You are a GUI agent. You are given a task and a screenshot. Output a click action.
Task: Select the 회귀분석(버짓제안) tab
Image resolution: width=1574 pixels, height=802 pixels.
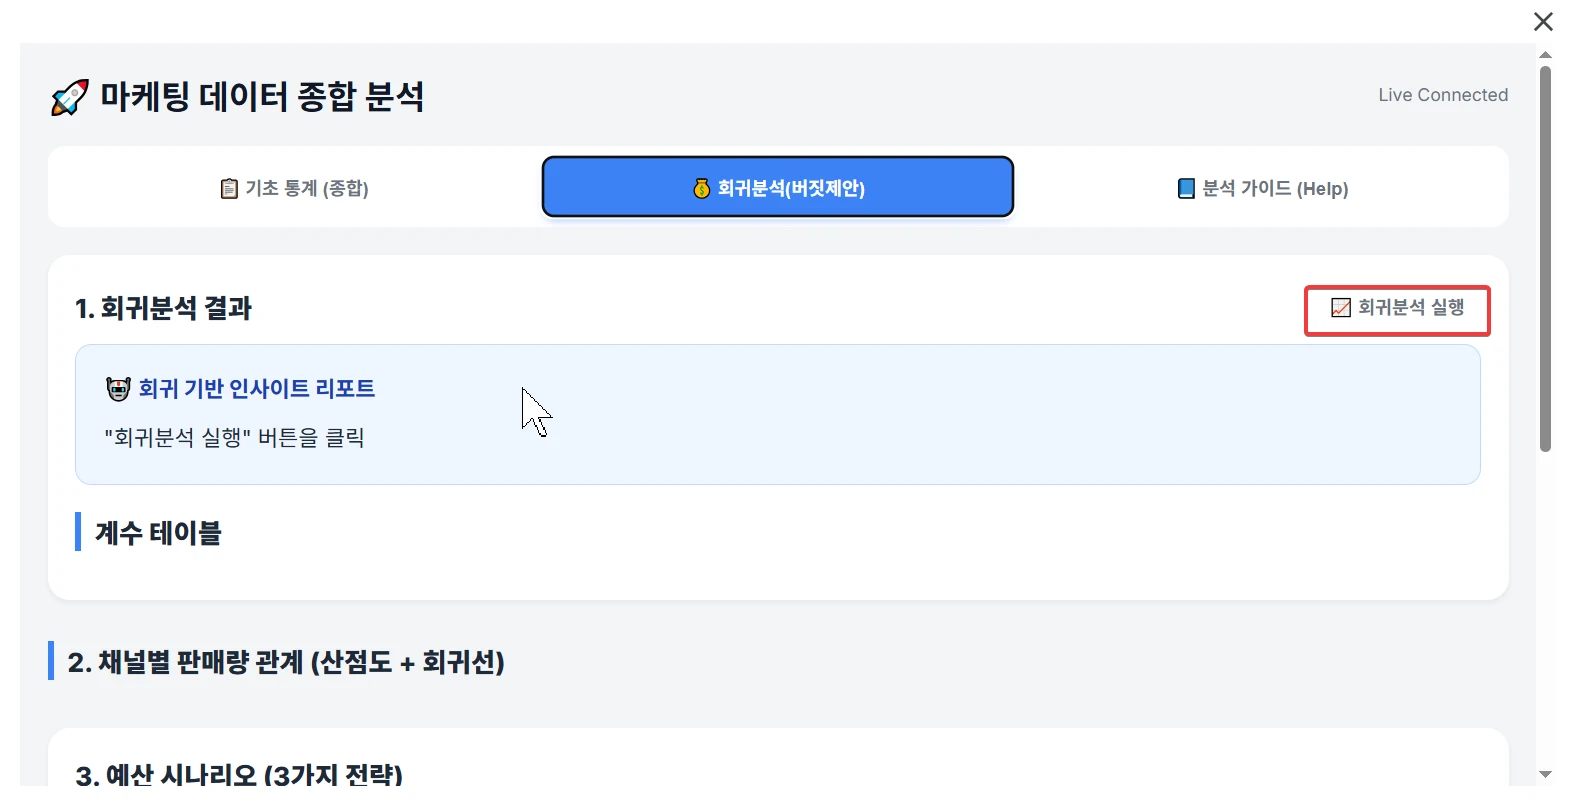778,187
